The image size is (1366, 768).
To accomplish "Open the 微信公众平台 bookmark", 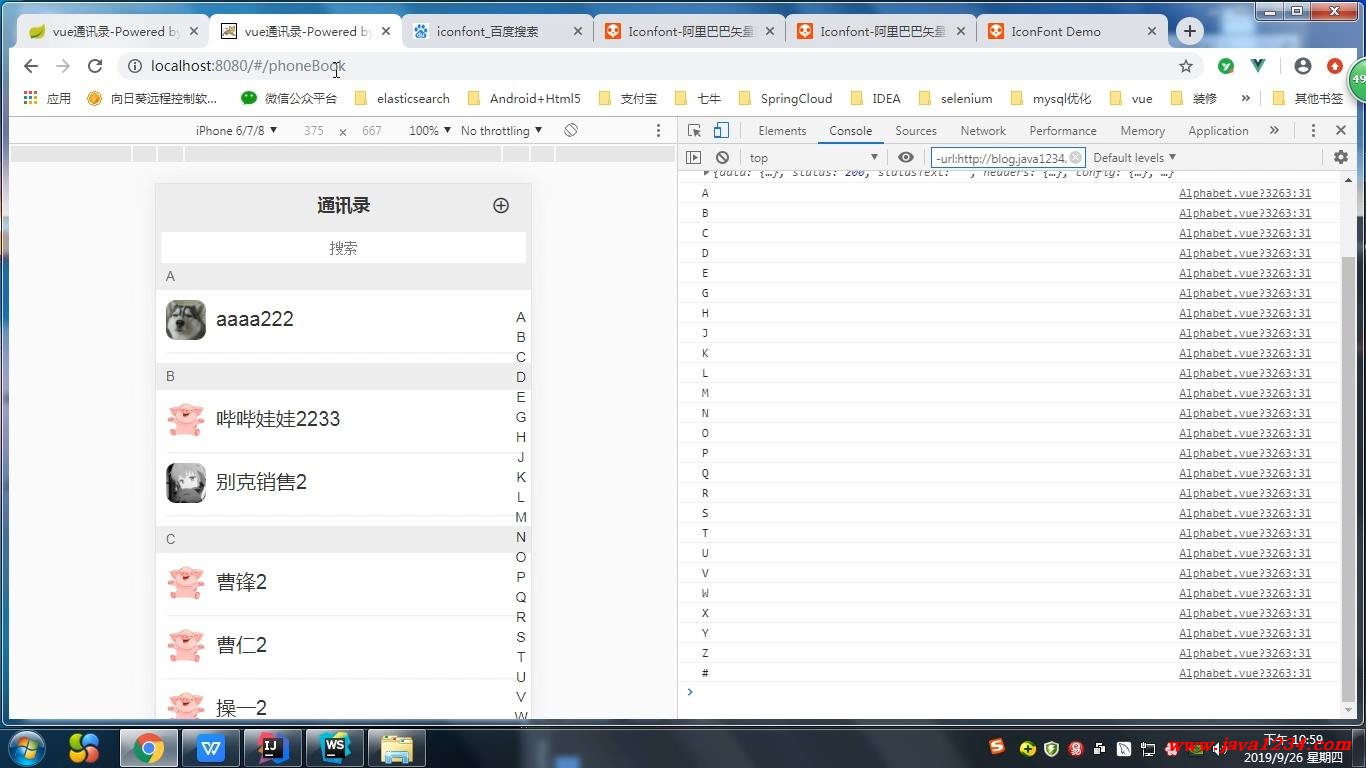I will click(290, 98).
